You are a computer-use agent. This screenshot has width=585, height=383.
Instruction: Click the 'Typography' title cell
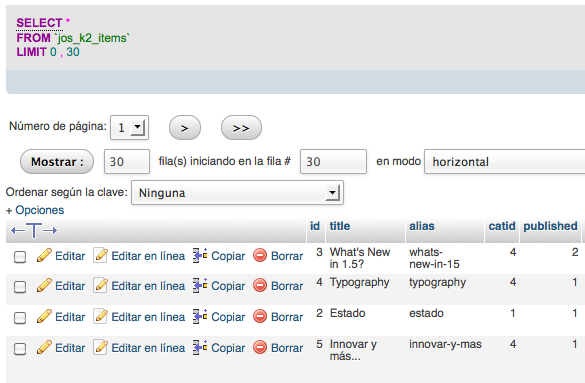[x=359, y=282]
